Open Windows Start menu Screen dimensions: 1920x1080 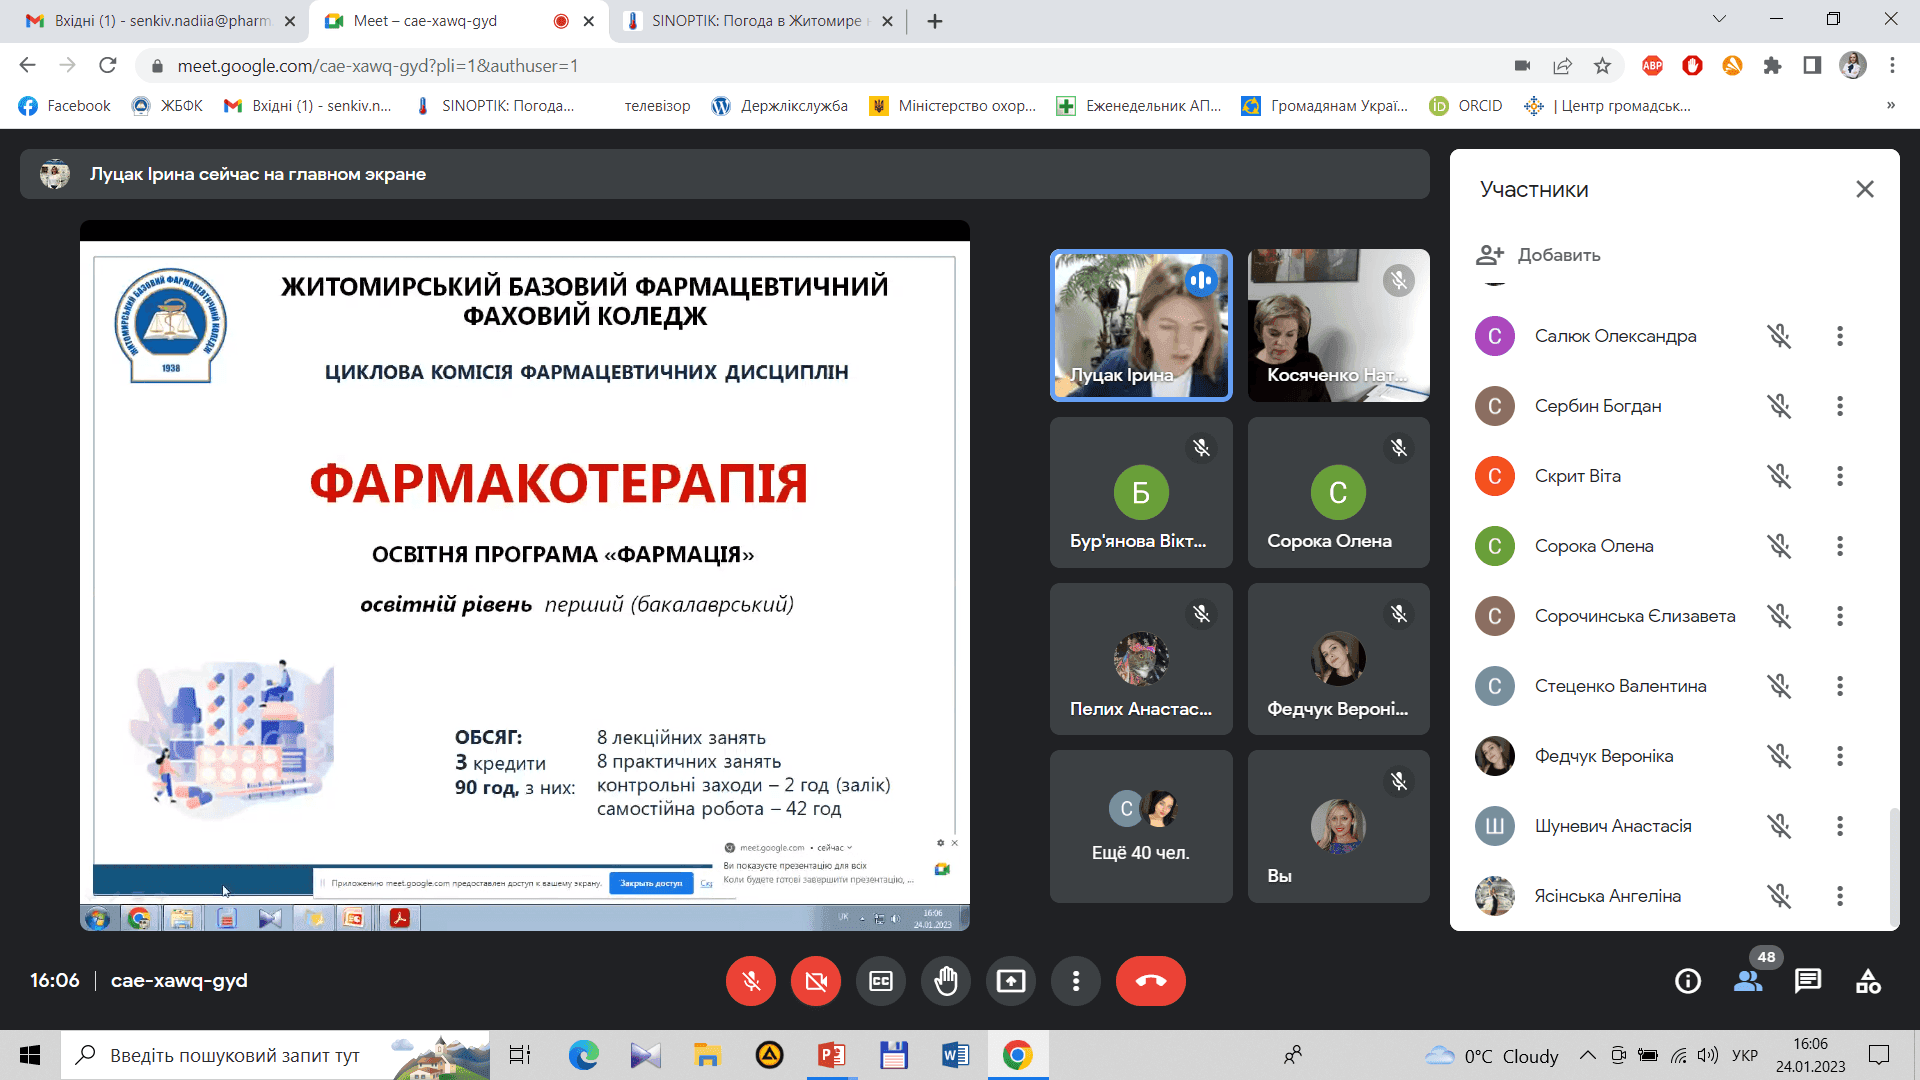30,1055
